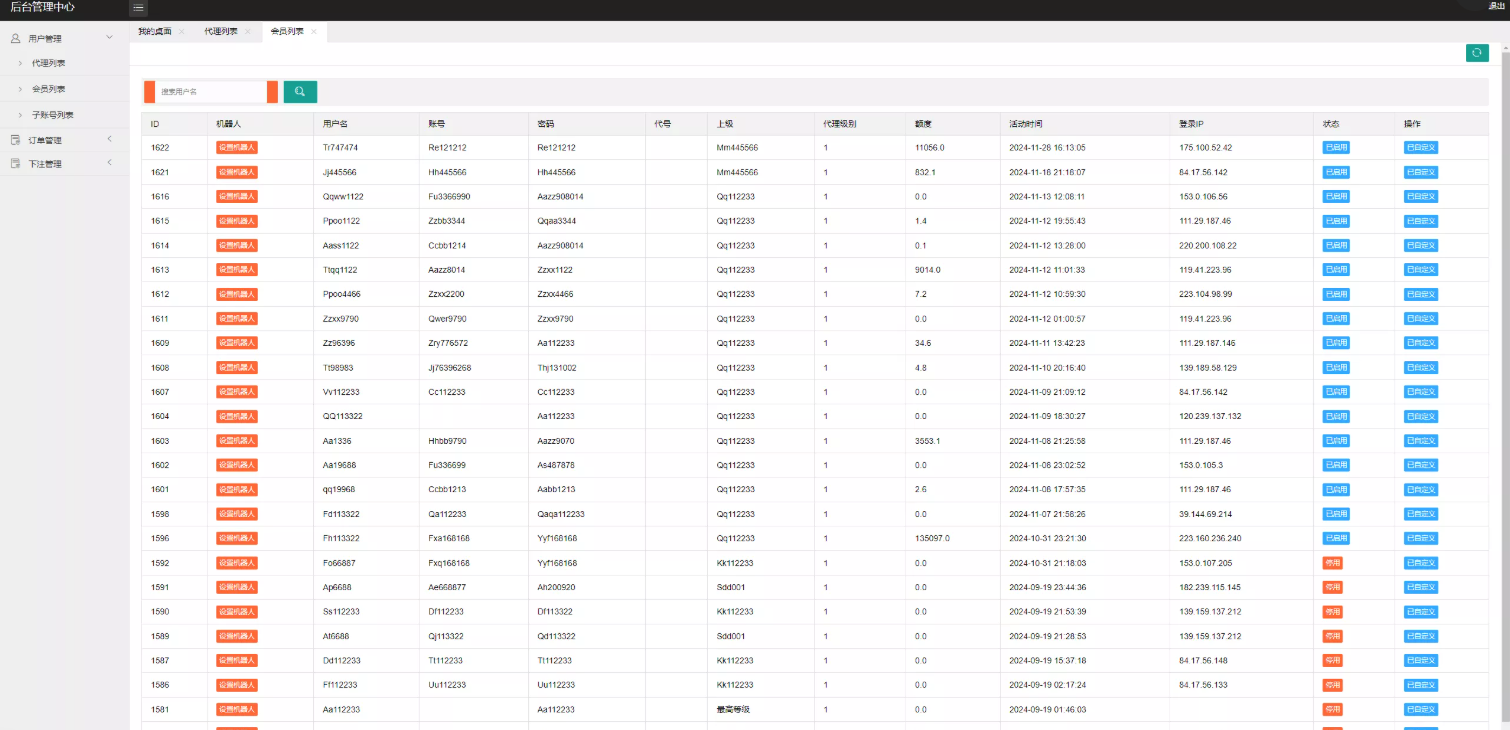This screenshot has width=1510, height=730.
Task: Click the green search magnifier button
Action: click(x=300, y=92)
